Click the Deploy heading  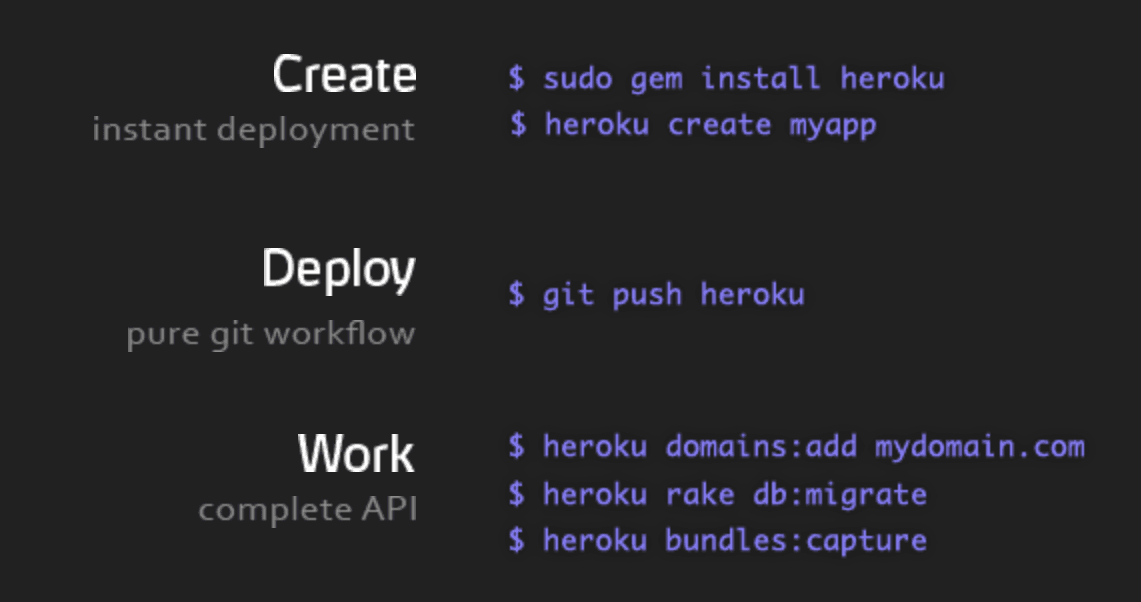(340, 268)
